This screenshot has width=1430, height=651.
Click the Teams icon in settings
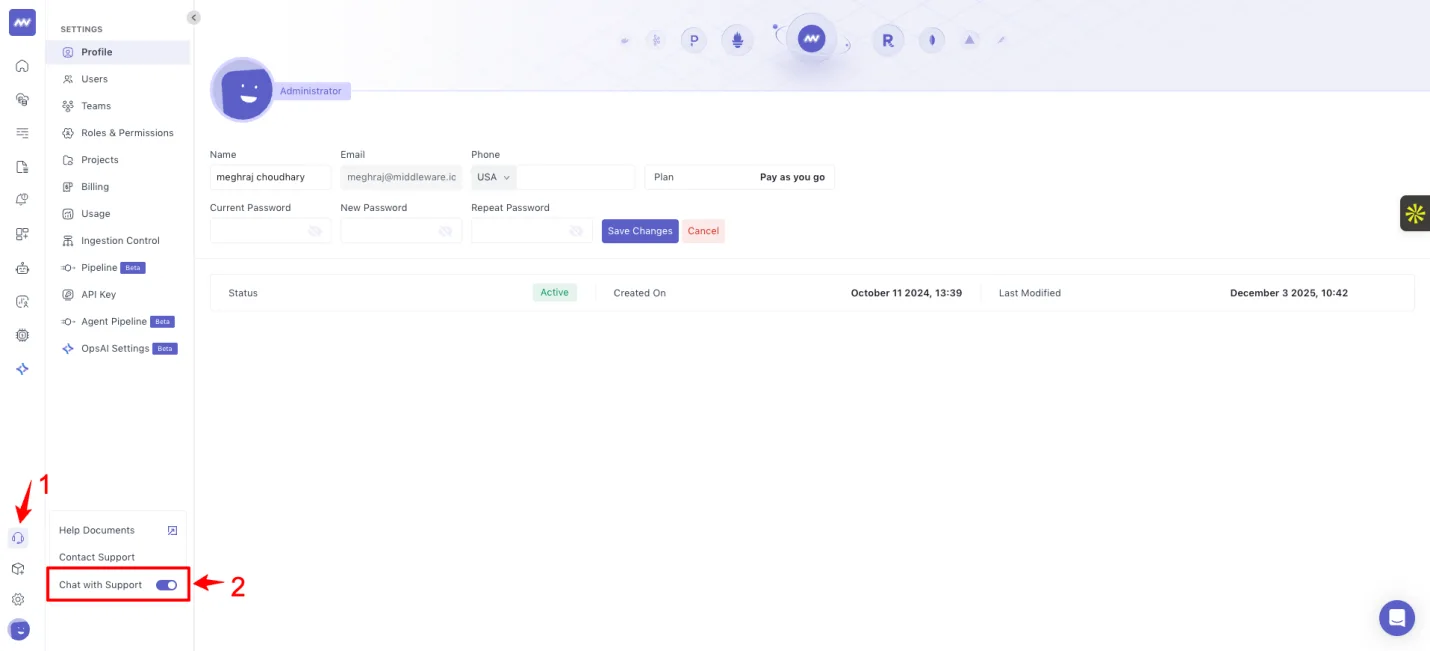(x=68, y=106)
